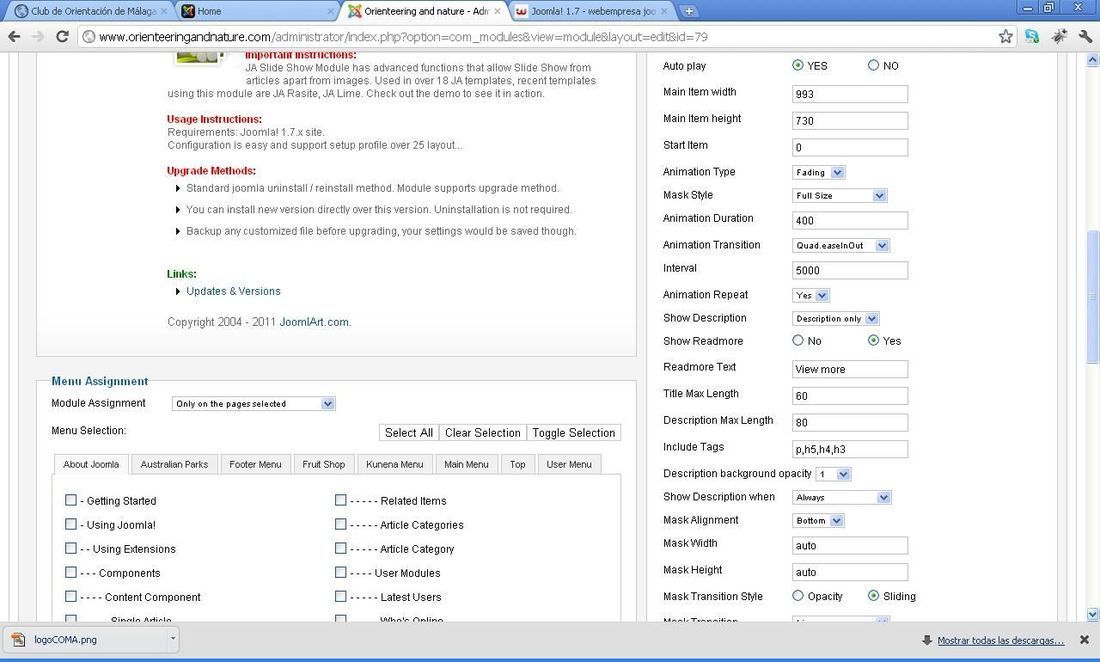Check the Article Category menu item
1100x662 pixels.
pos(341,548)
